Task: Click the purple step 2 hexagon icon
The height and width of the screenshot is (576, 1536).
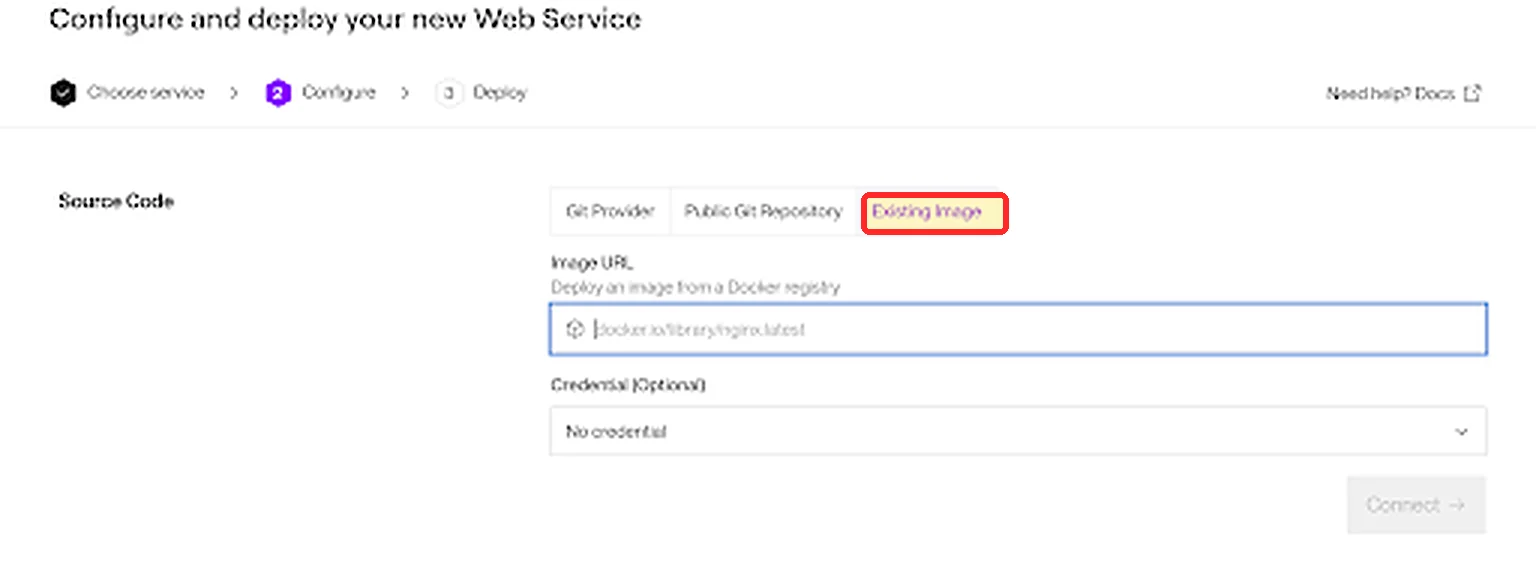Action: click(x=278, y=94)
